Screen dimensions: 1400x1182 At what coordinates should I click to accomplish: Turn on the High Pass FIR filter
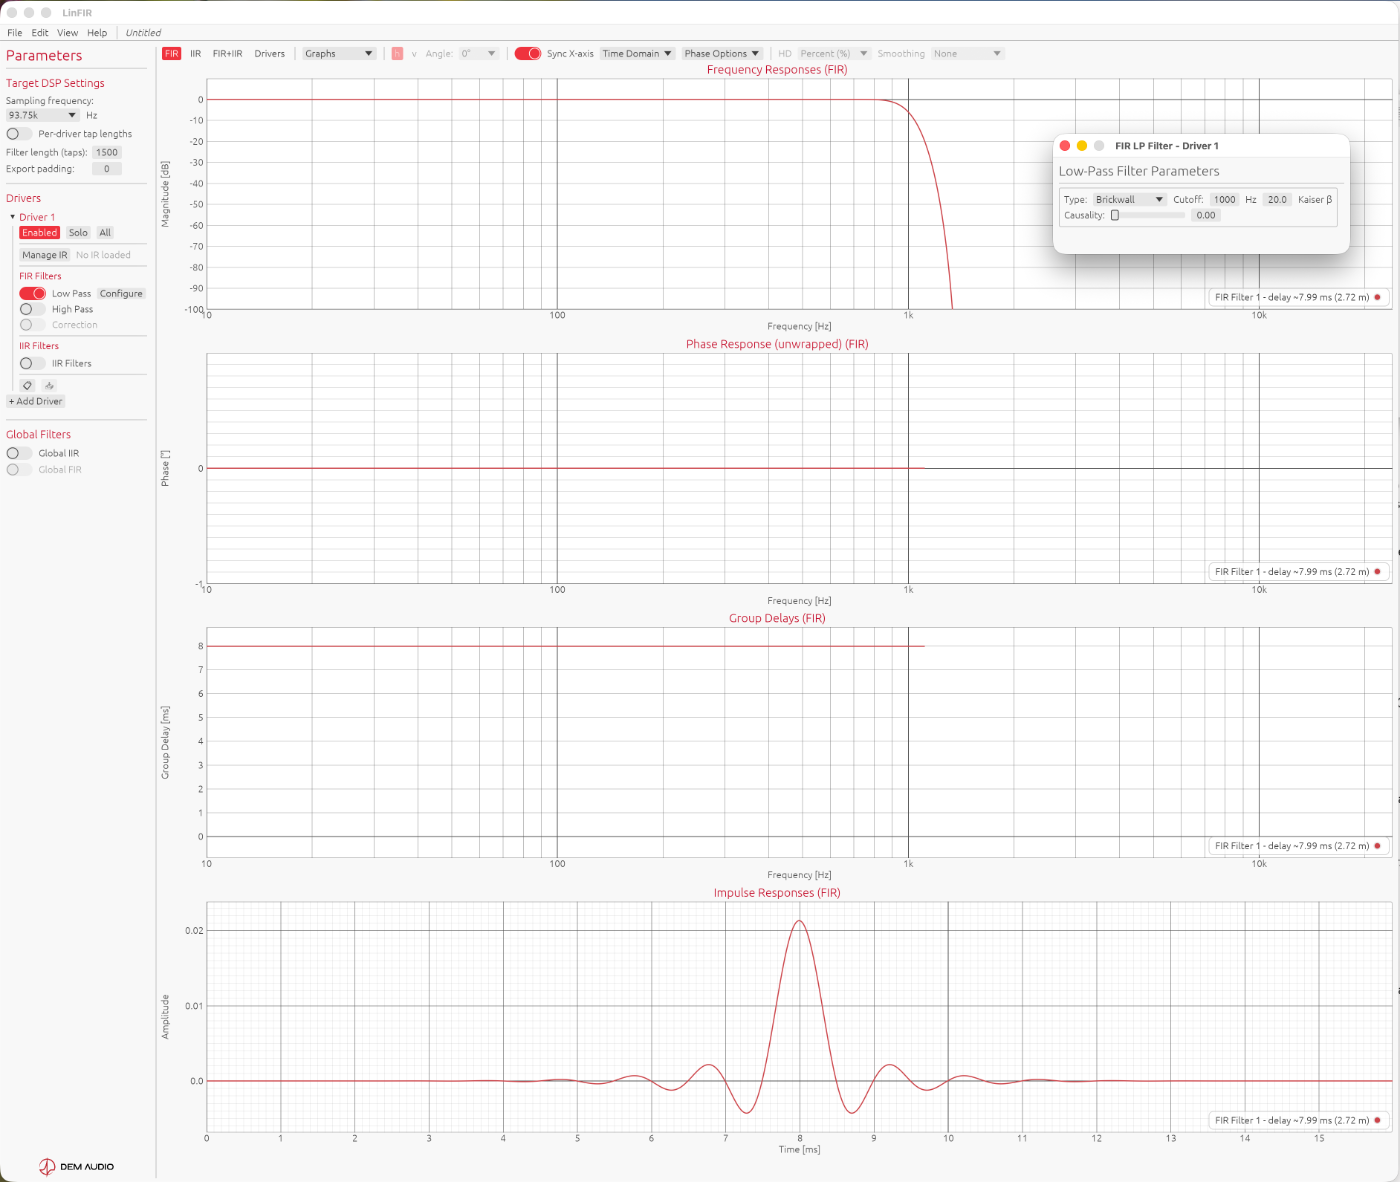point(32,309)
